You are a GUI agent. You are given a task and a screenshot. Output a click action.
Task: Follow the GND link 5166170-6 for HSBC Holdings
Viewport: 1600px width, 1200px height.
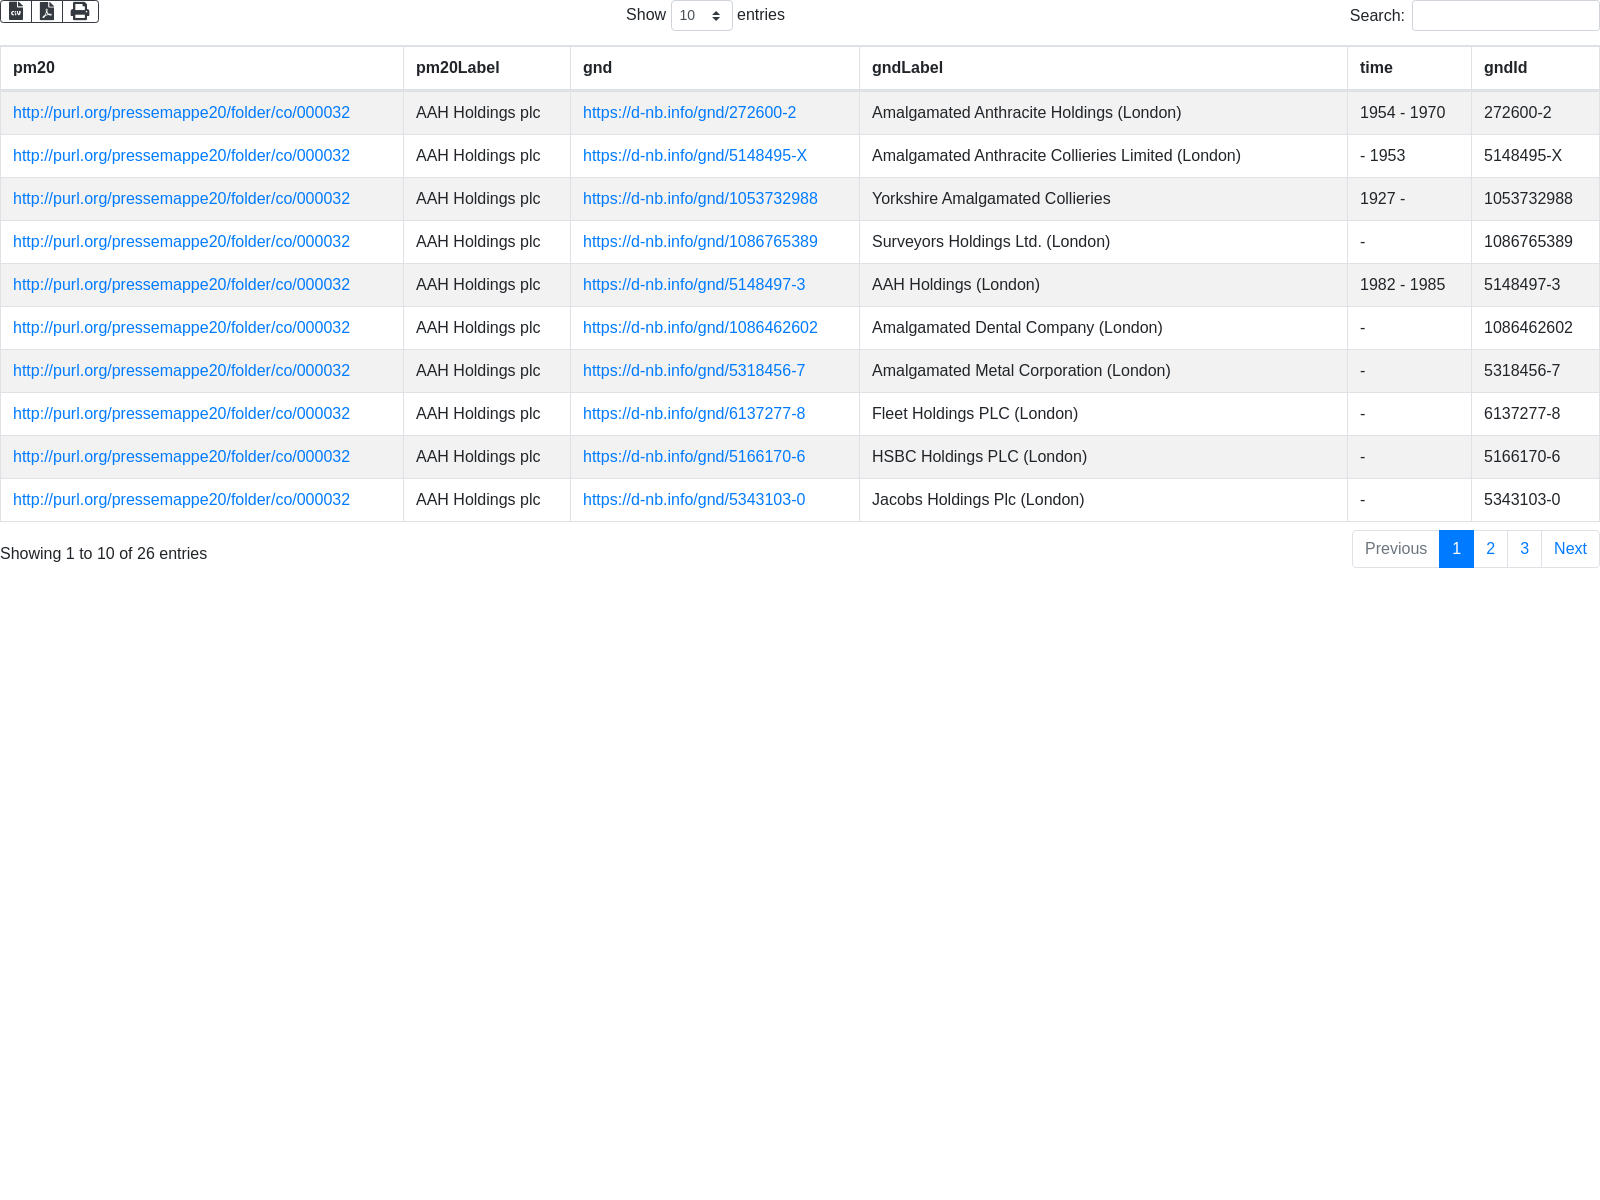pyautogui.click(x=693, y=457)
